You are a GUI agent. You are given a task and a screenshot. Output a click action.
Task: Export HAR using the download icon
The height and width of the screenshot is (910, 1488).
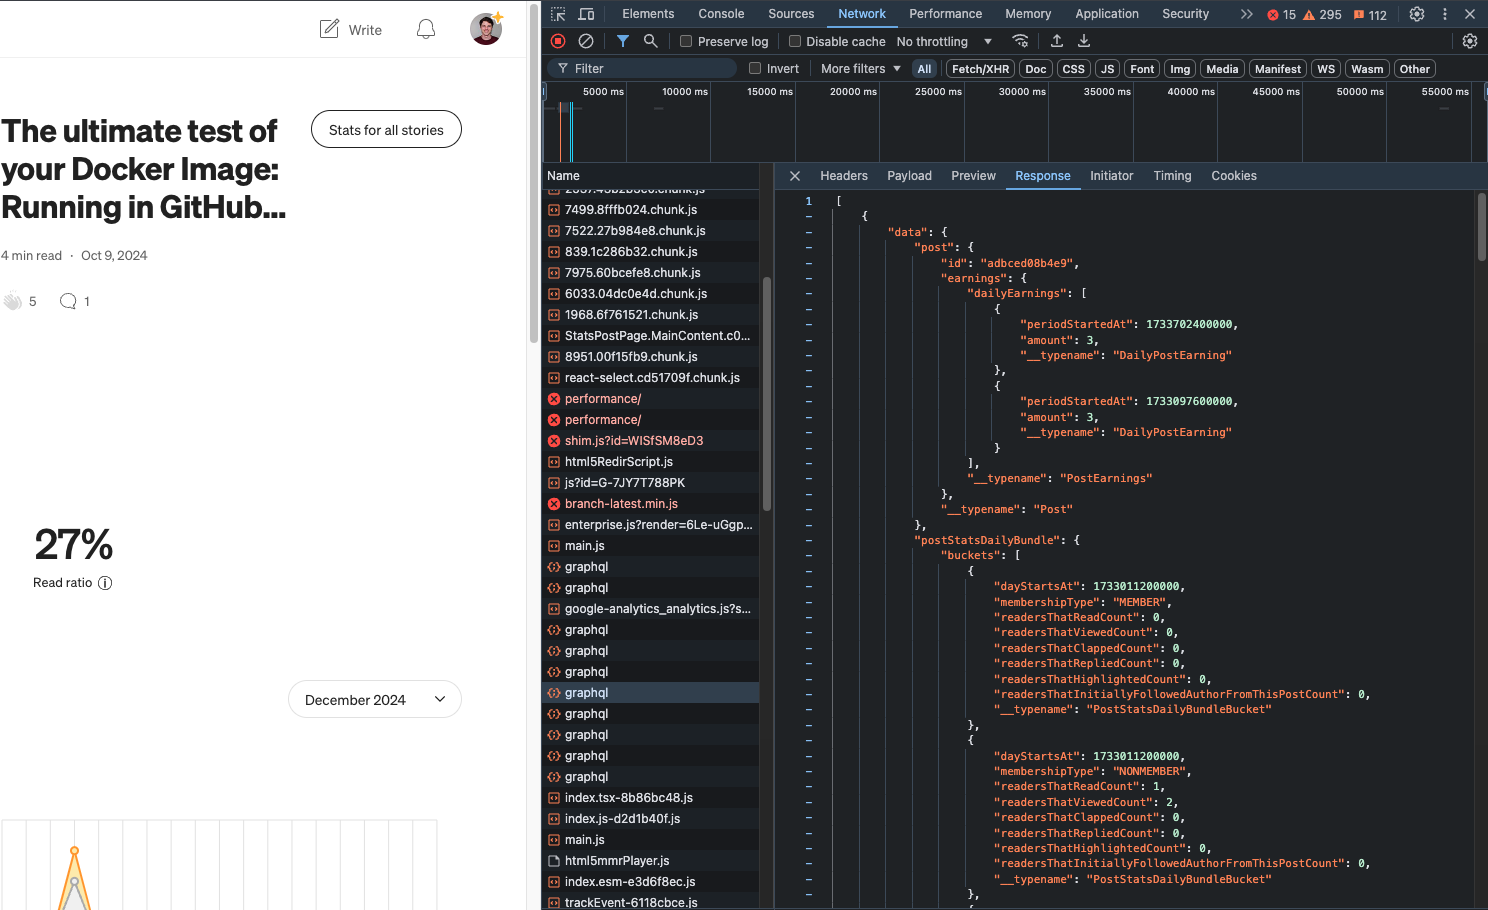point(1083,41)
